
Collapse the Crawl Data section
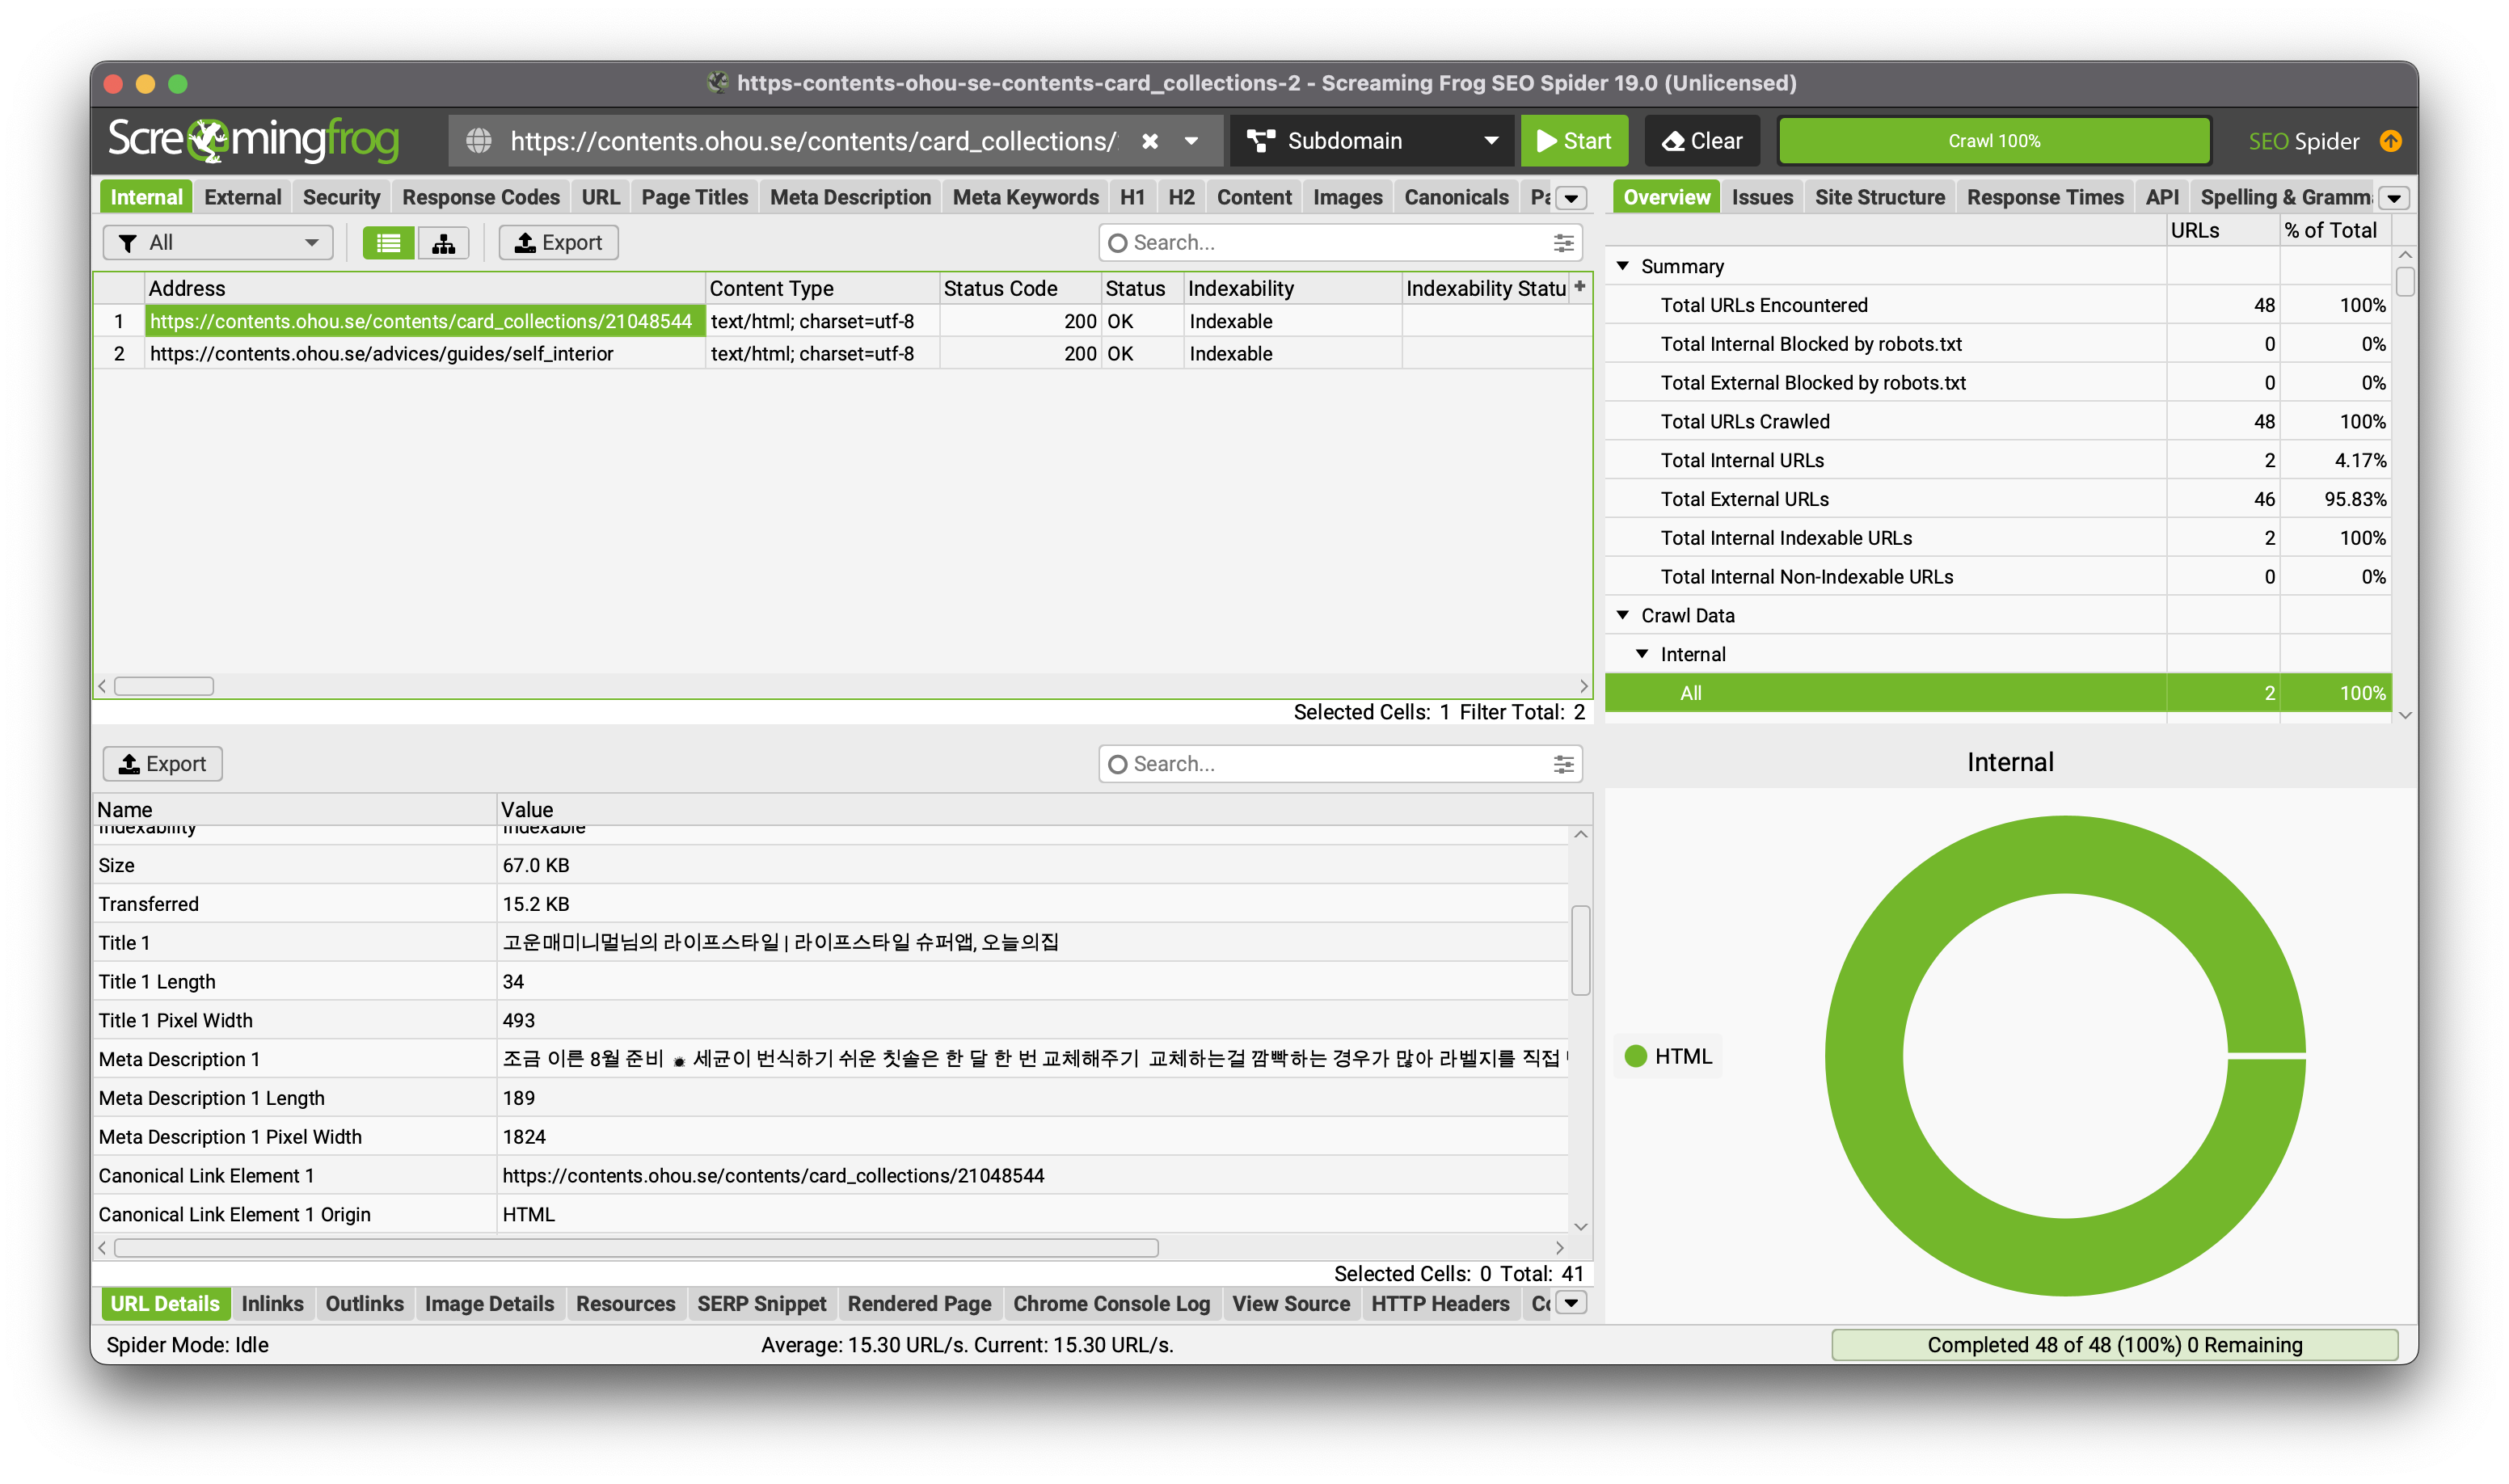[1623, 615]
